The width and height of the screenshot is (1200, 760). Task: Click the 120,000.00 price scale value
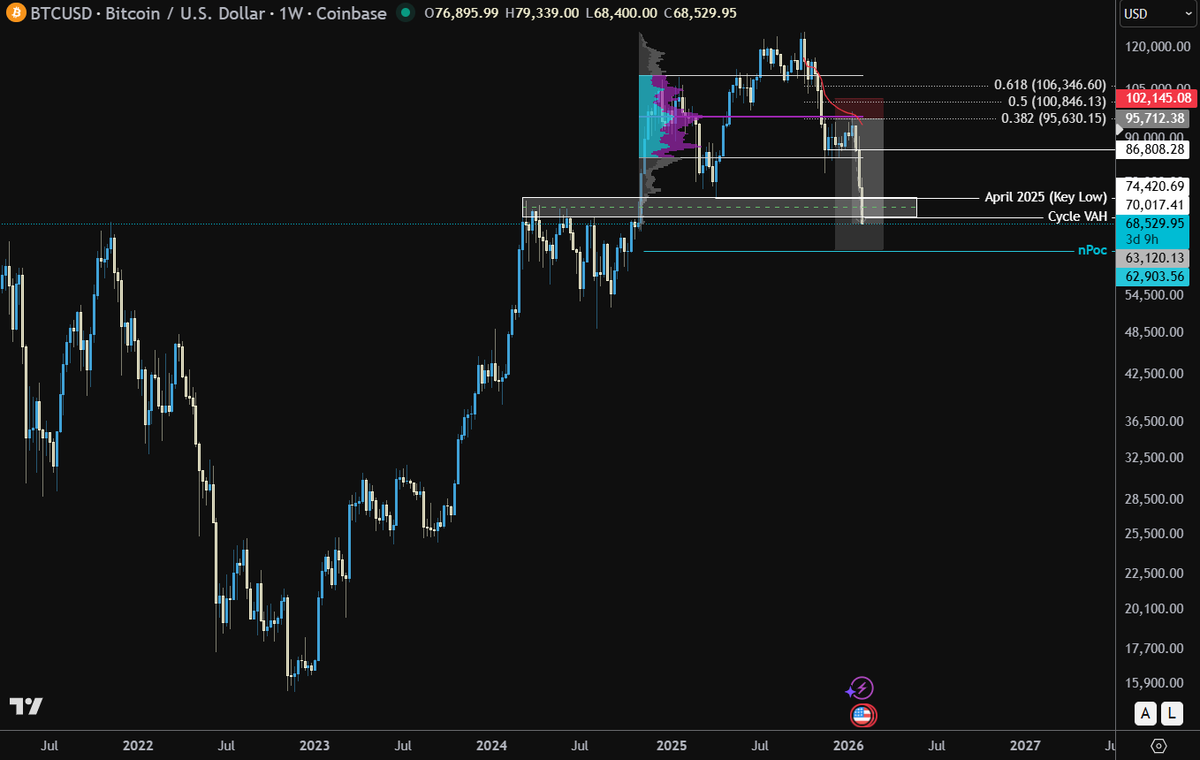click(1159, 47)
